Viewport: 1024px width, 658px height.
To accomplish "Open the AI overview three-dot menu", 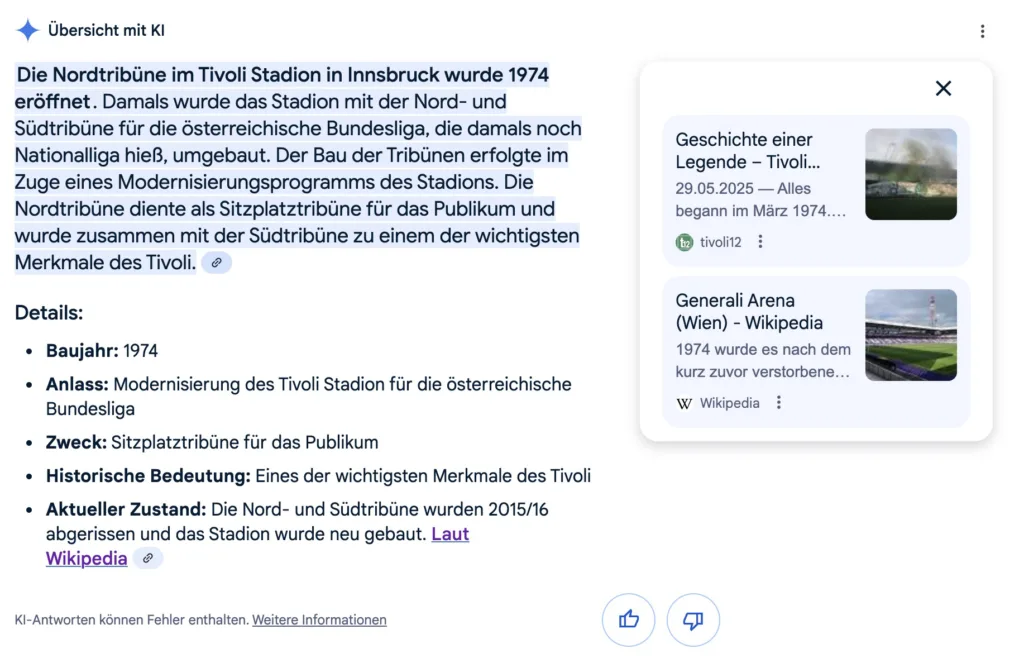I will 982,31.
